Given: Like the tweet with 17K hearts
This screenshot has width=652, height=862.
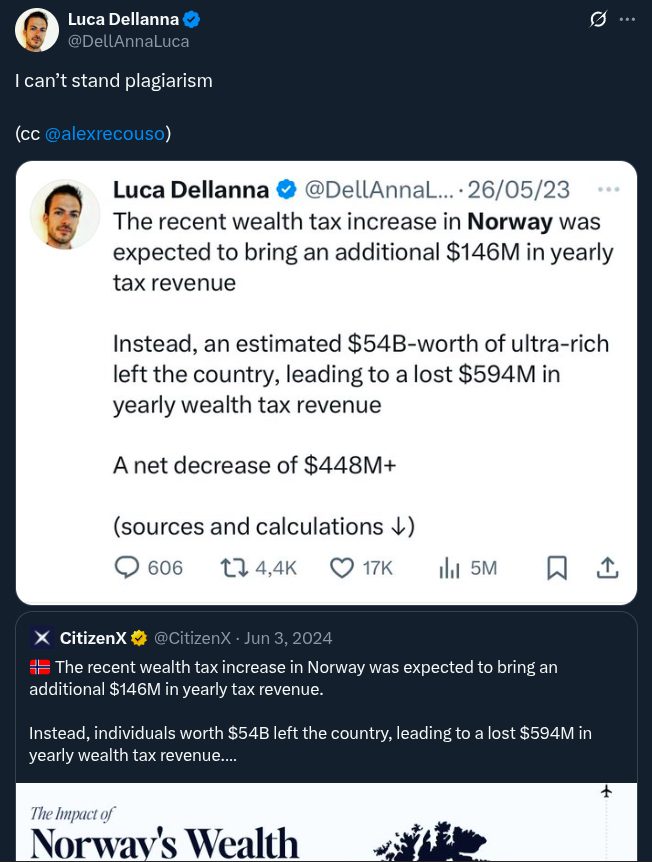Looking at the screenshot, I should [x=342, y=567].
